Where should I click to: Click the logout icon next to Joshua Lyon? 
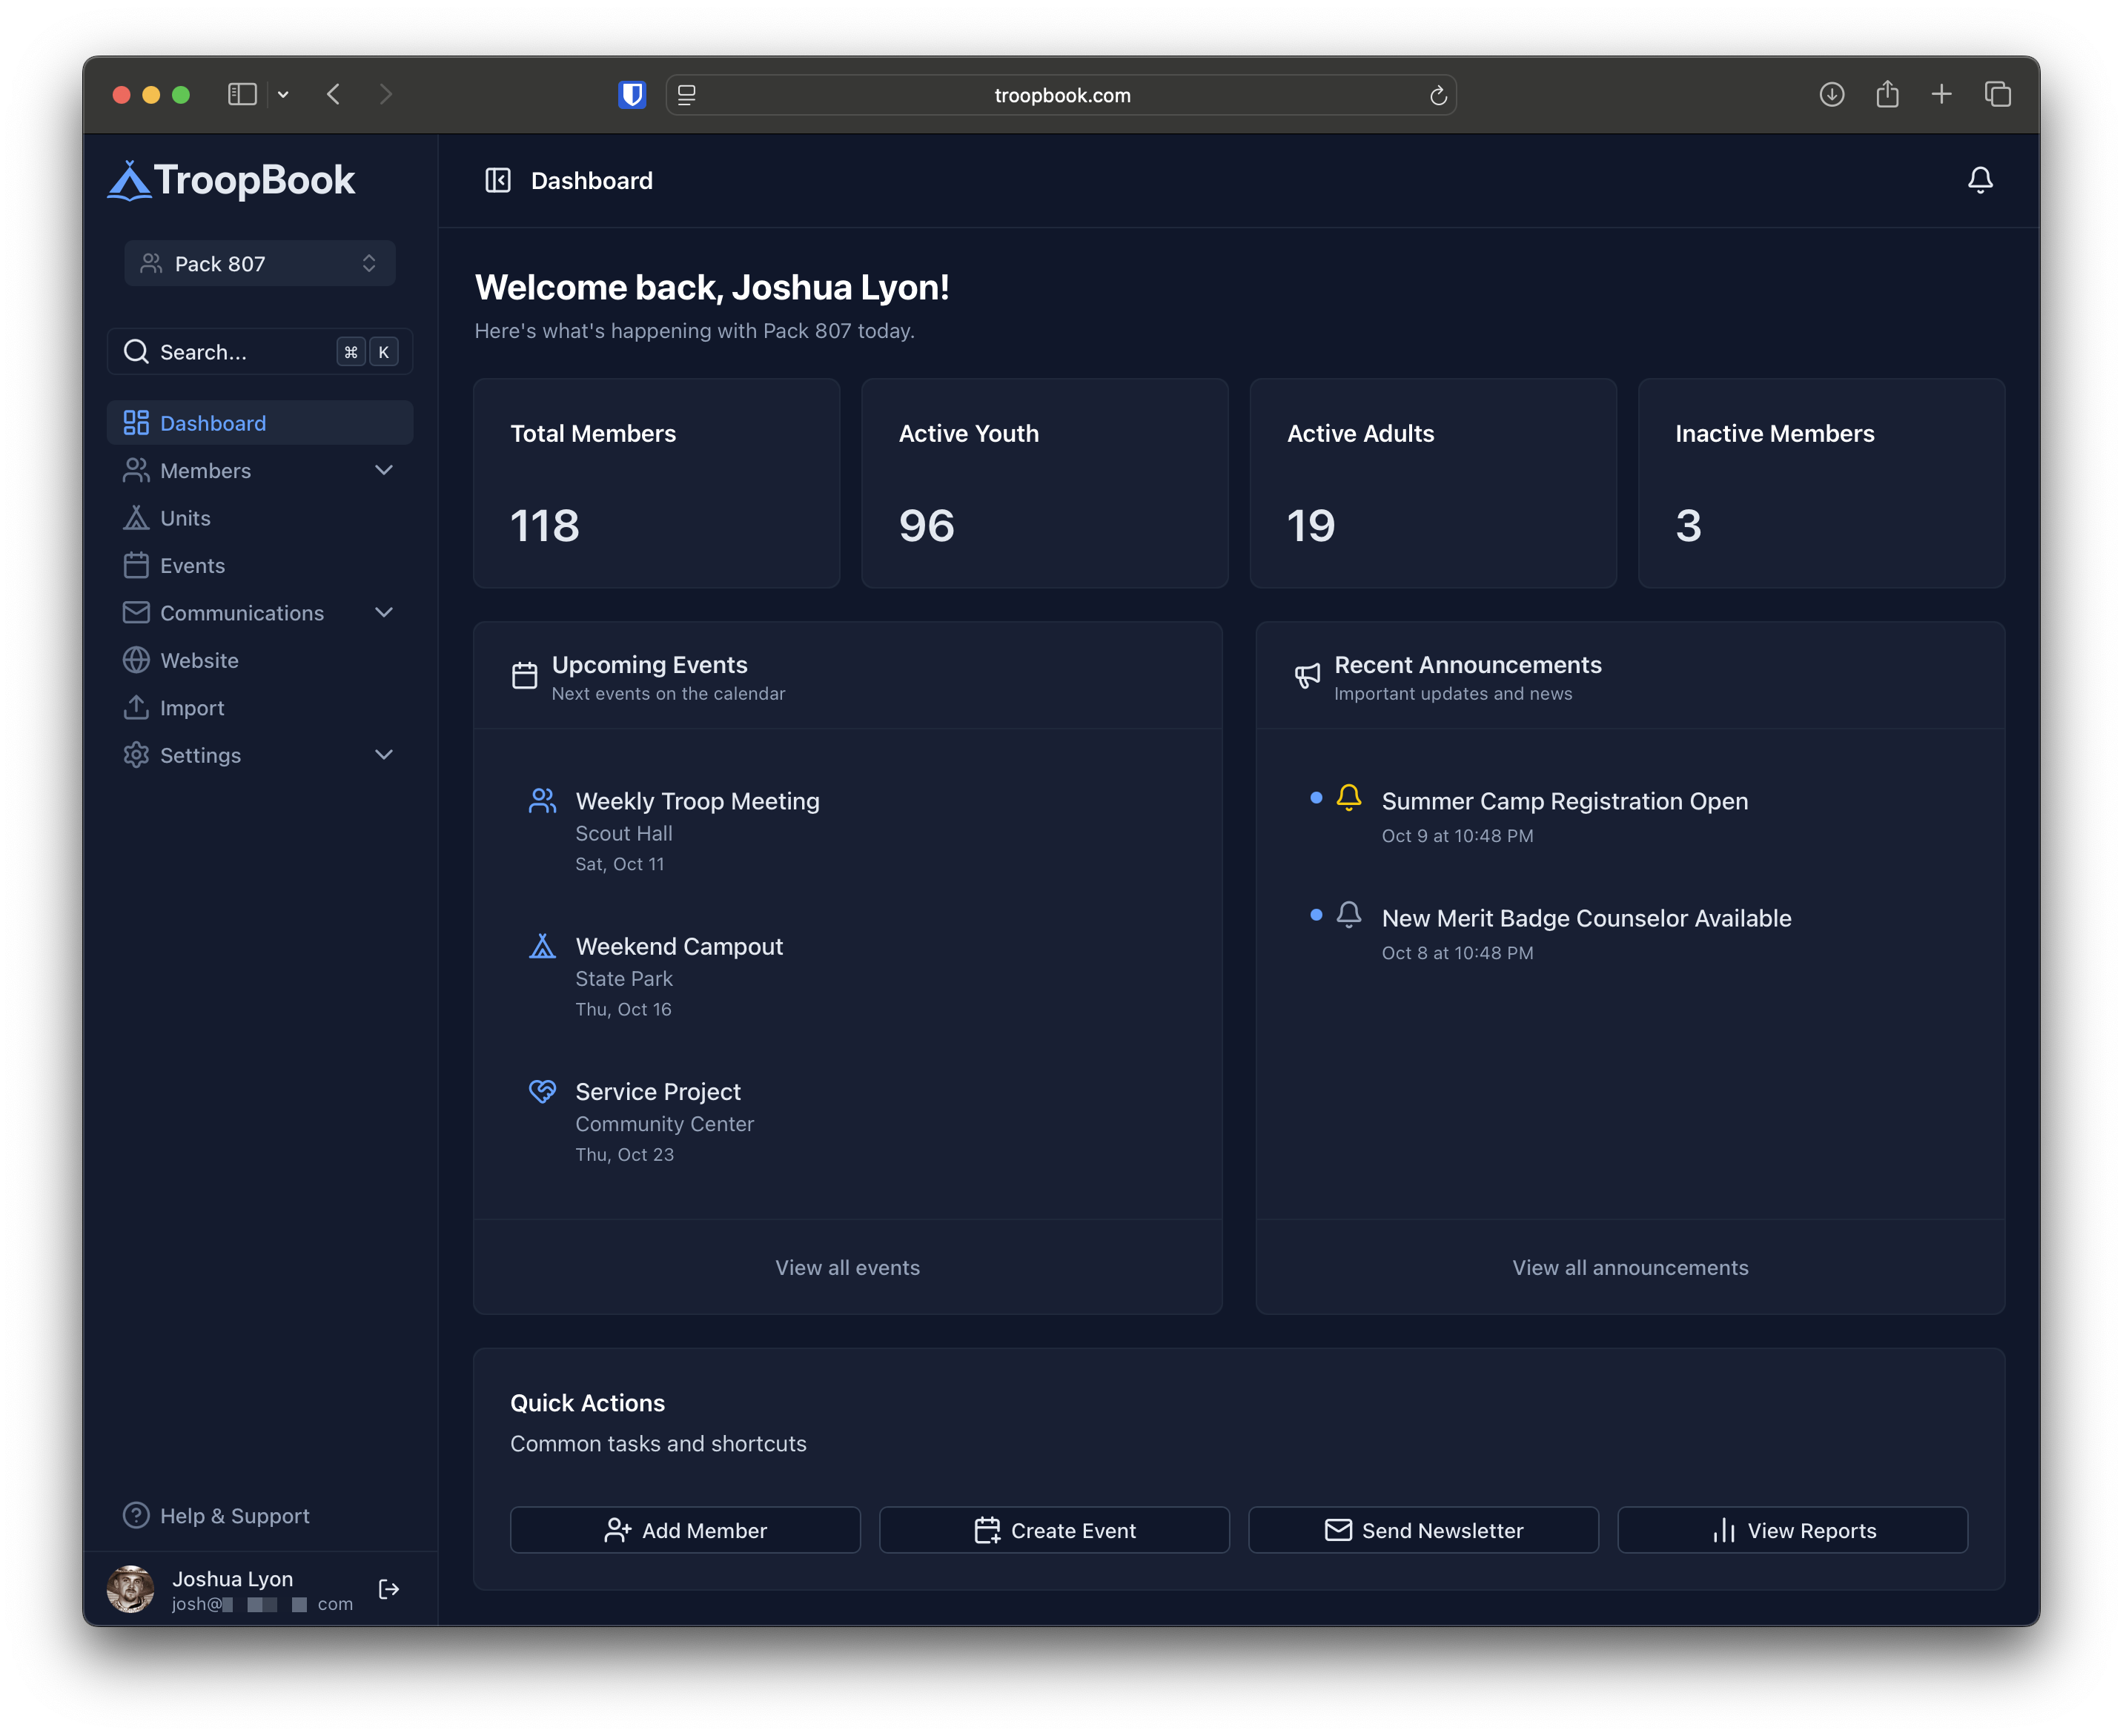click(x=389, y=1589)
